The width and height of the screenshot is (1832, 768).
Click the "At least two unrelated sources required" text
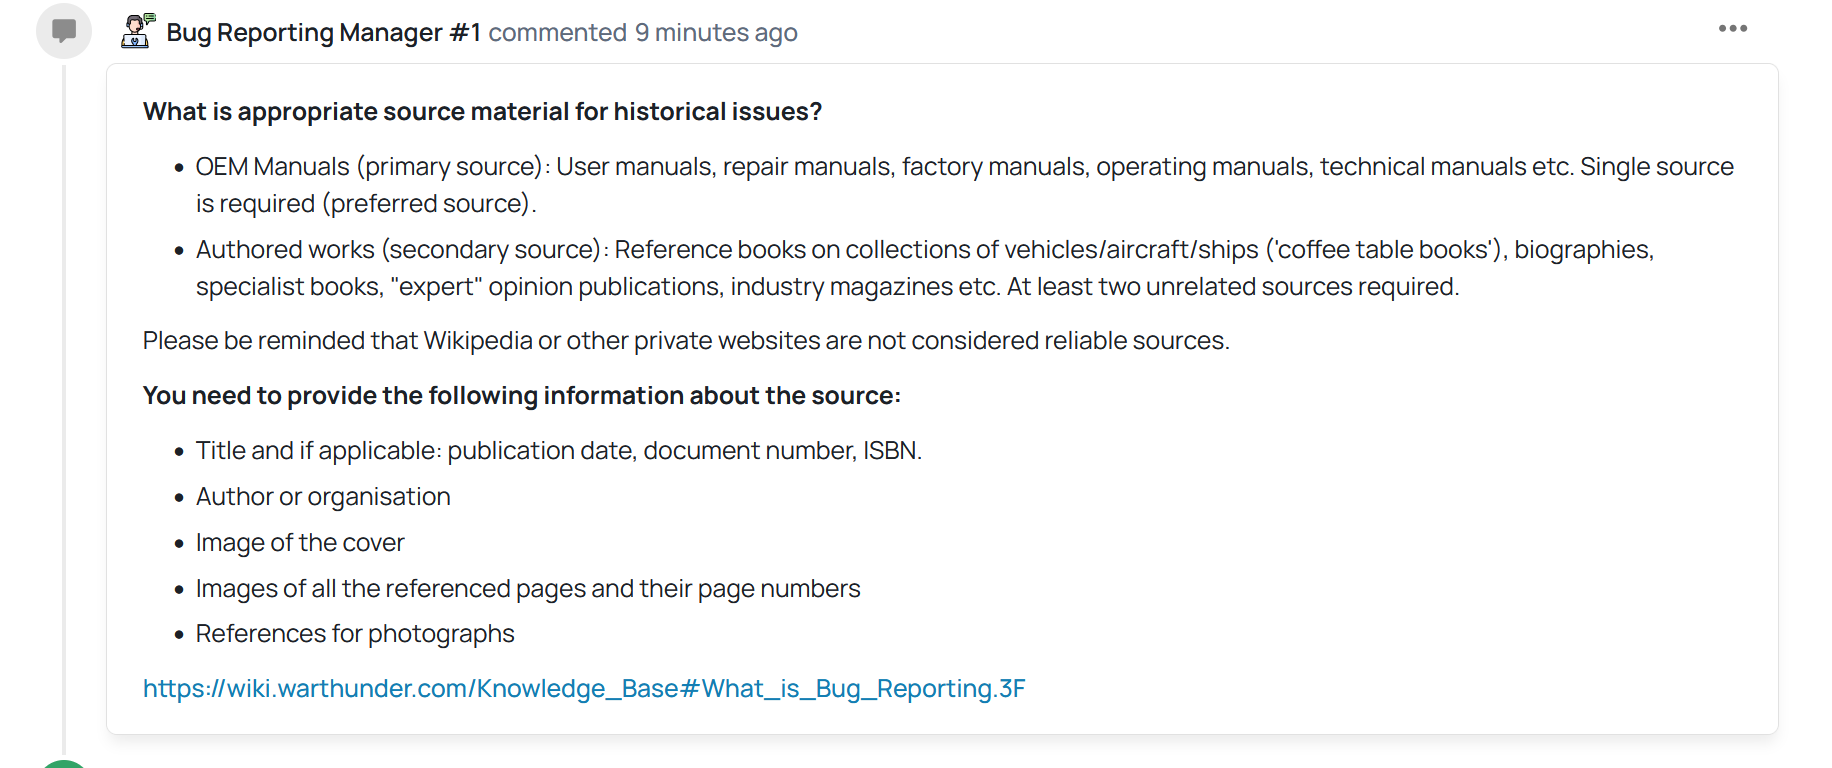1232,287
